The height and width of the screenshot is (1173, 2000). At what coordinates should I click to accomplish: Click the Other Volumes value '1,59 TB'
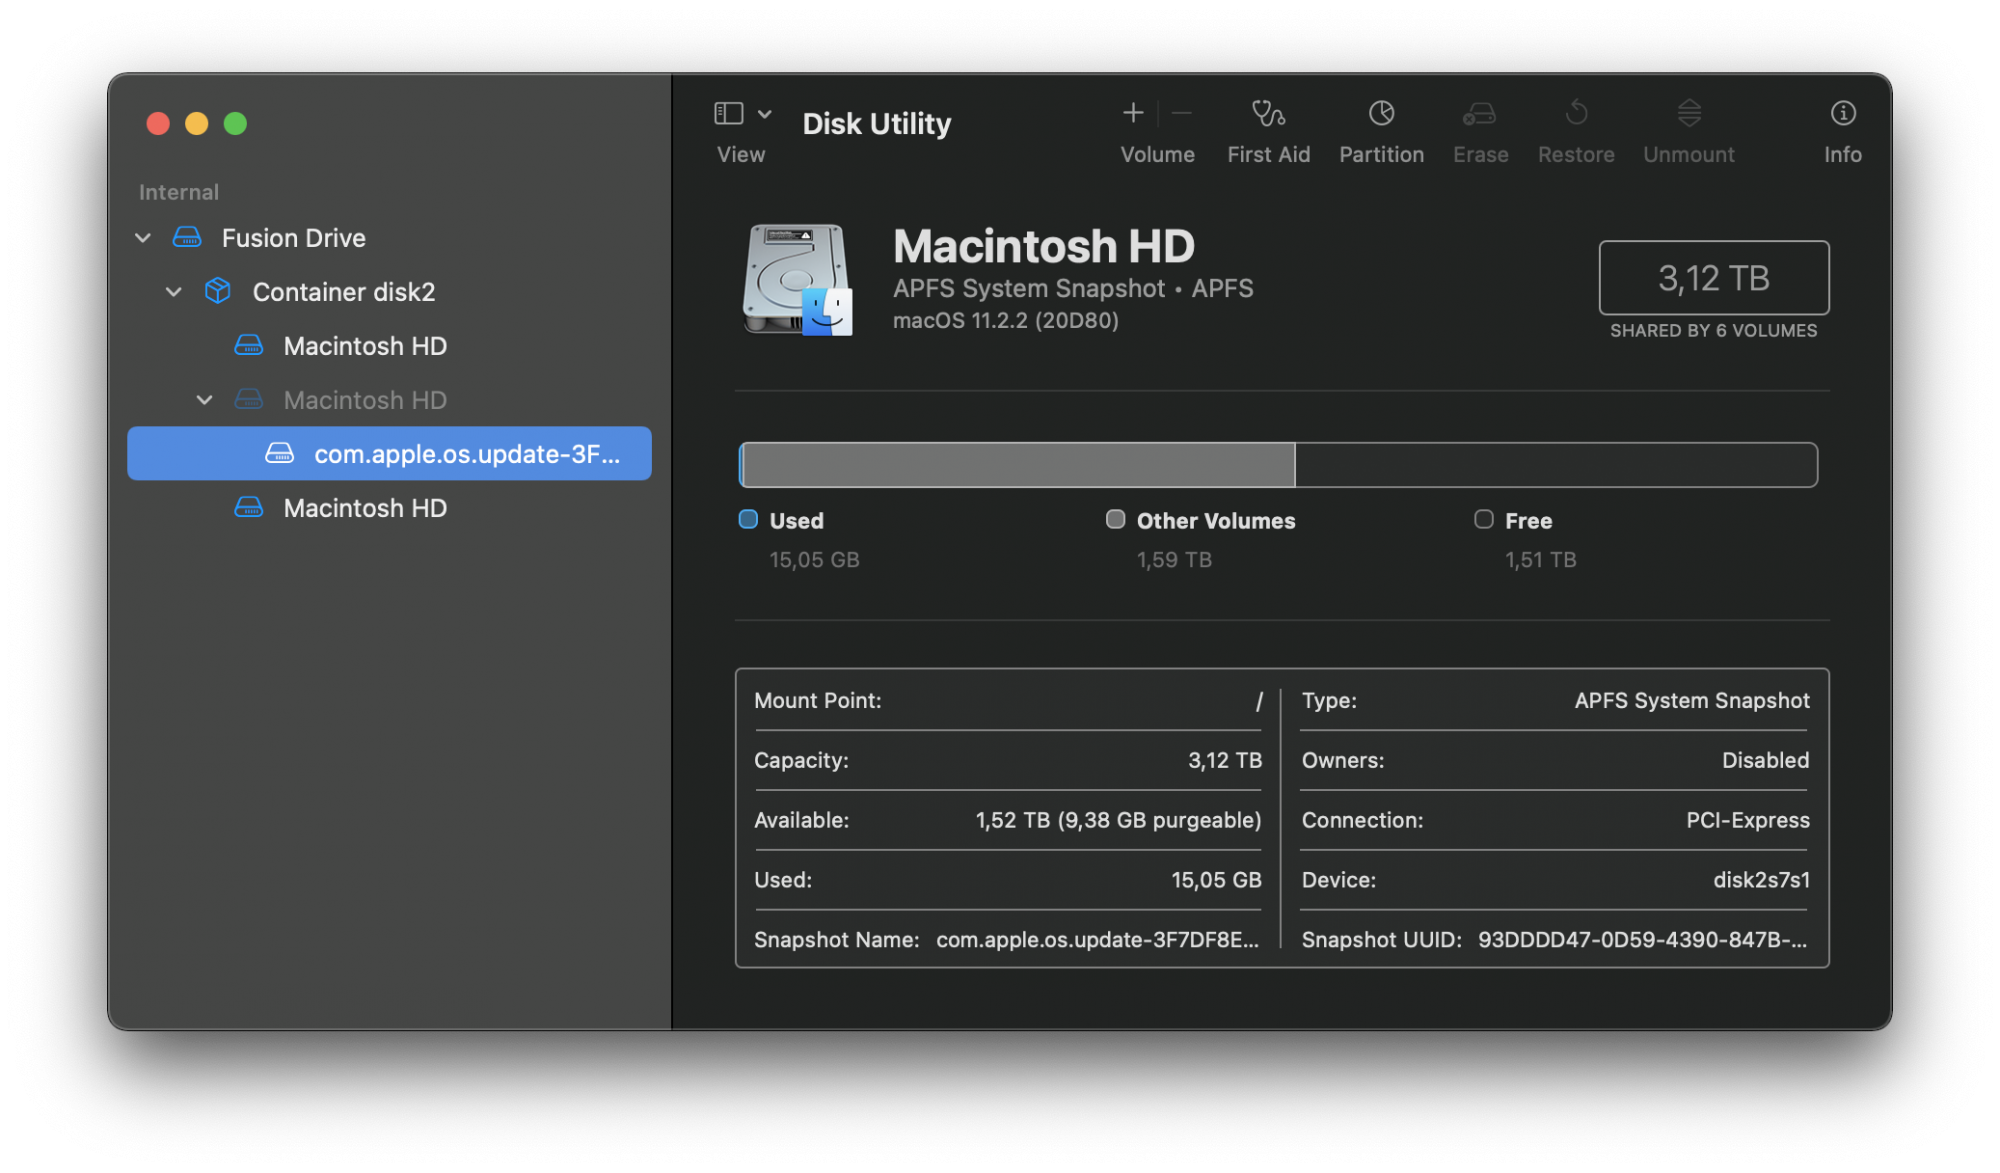[x=1174, y=560]
